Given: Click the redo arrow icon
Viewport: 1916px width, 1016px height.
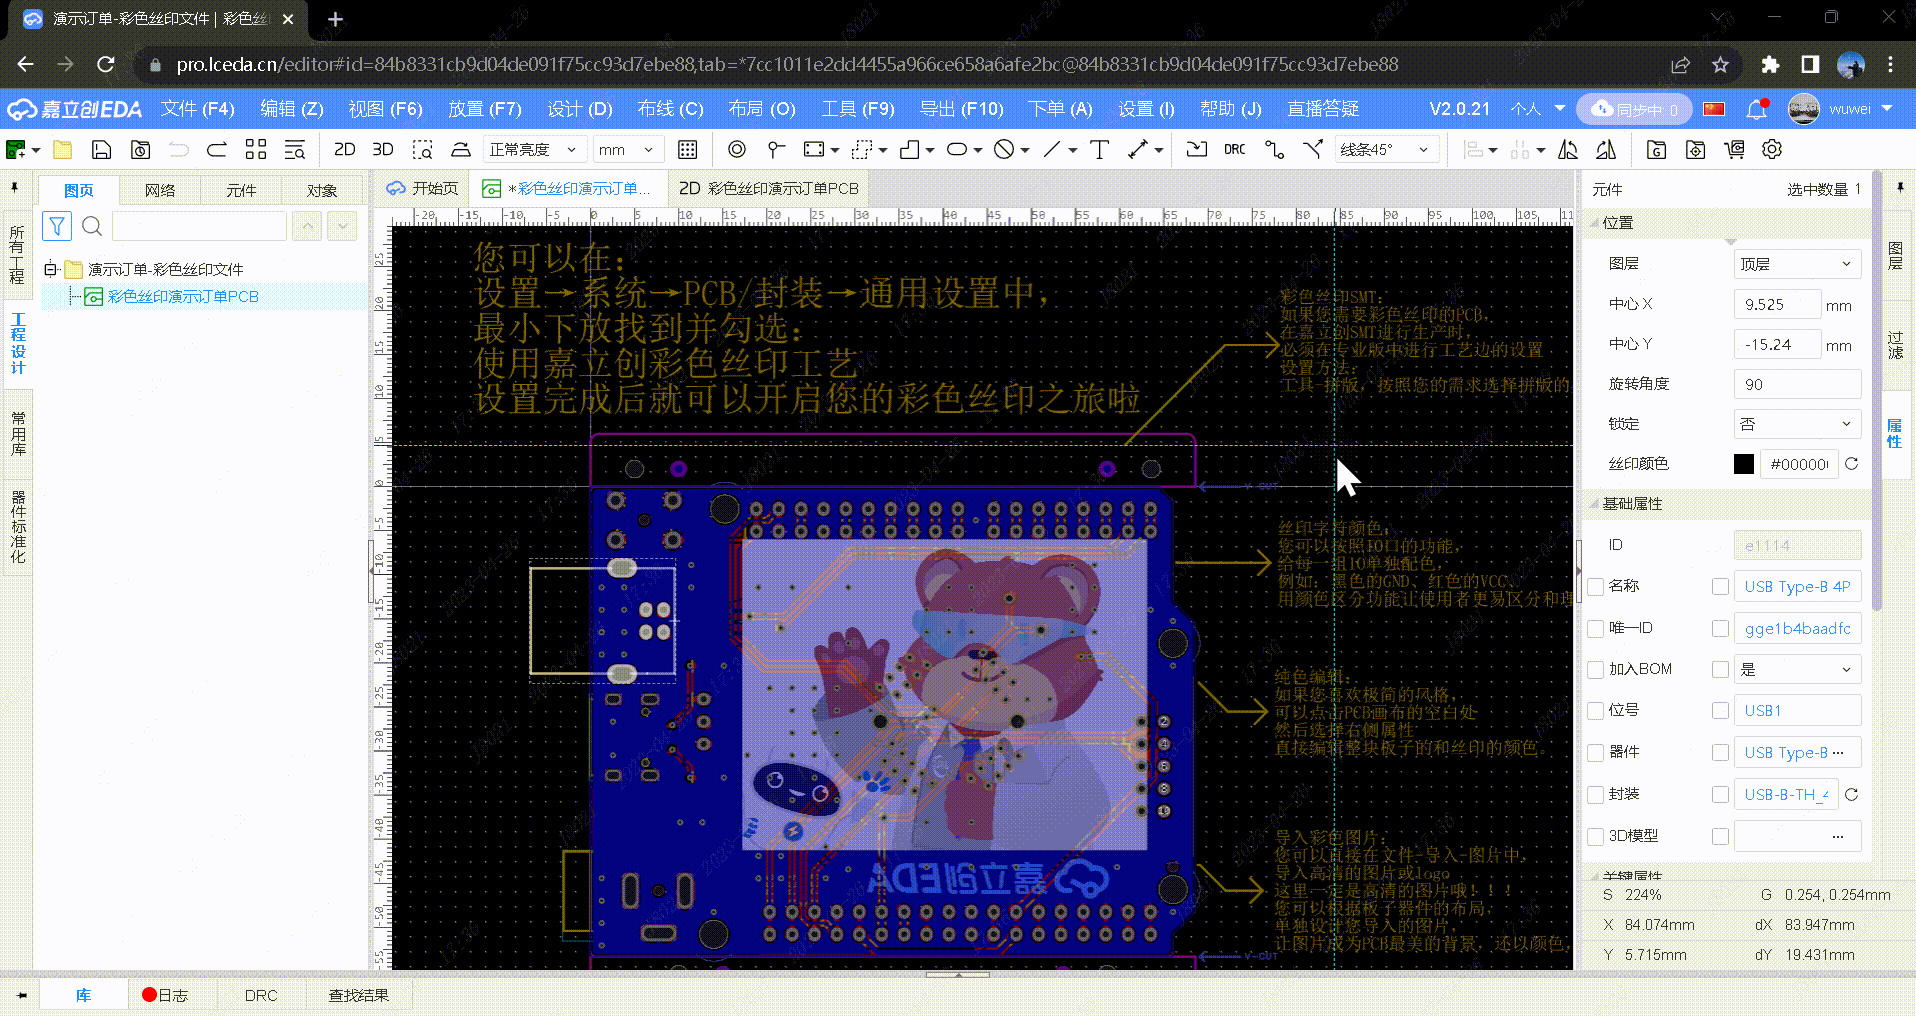Looking at the screenshot, I should [x=217, y=150].
